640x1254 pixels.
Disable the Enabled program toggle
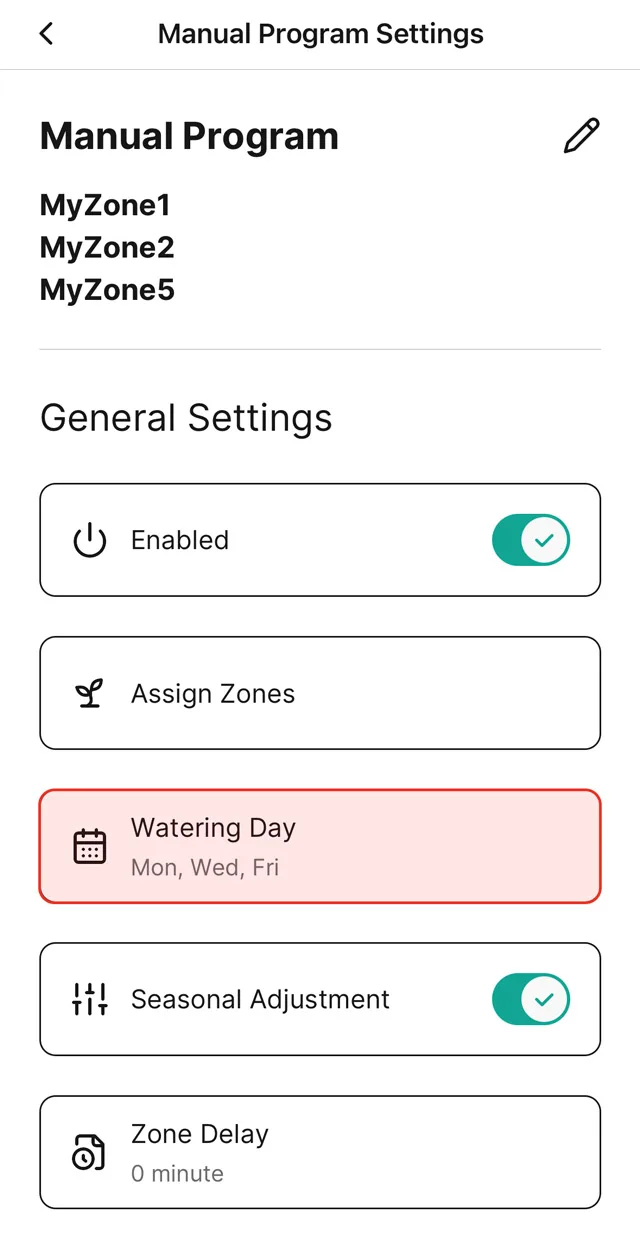coord(530,540)
